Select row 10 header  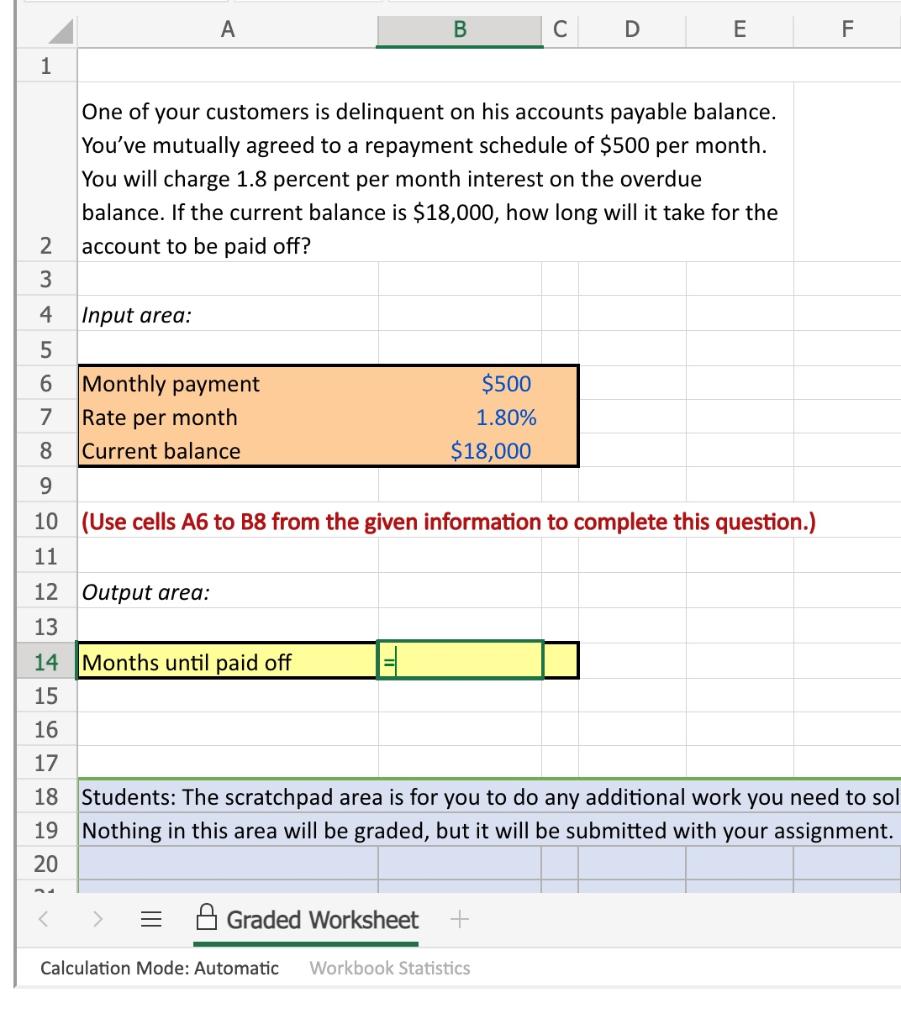click(46, 521)
